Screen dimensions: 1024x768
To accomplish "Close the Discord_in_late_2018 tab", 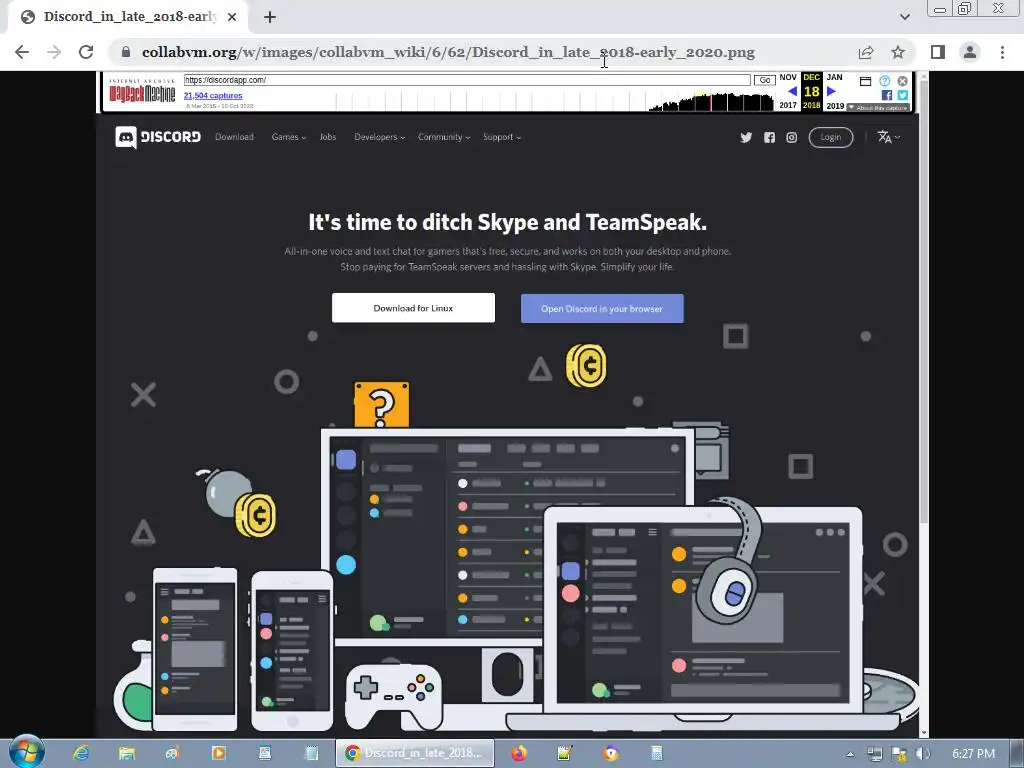I will click(x=232, y=17).
